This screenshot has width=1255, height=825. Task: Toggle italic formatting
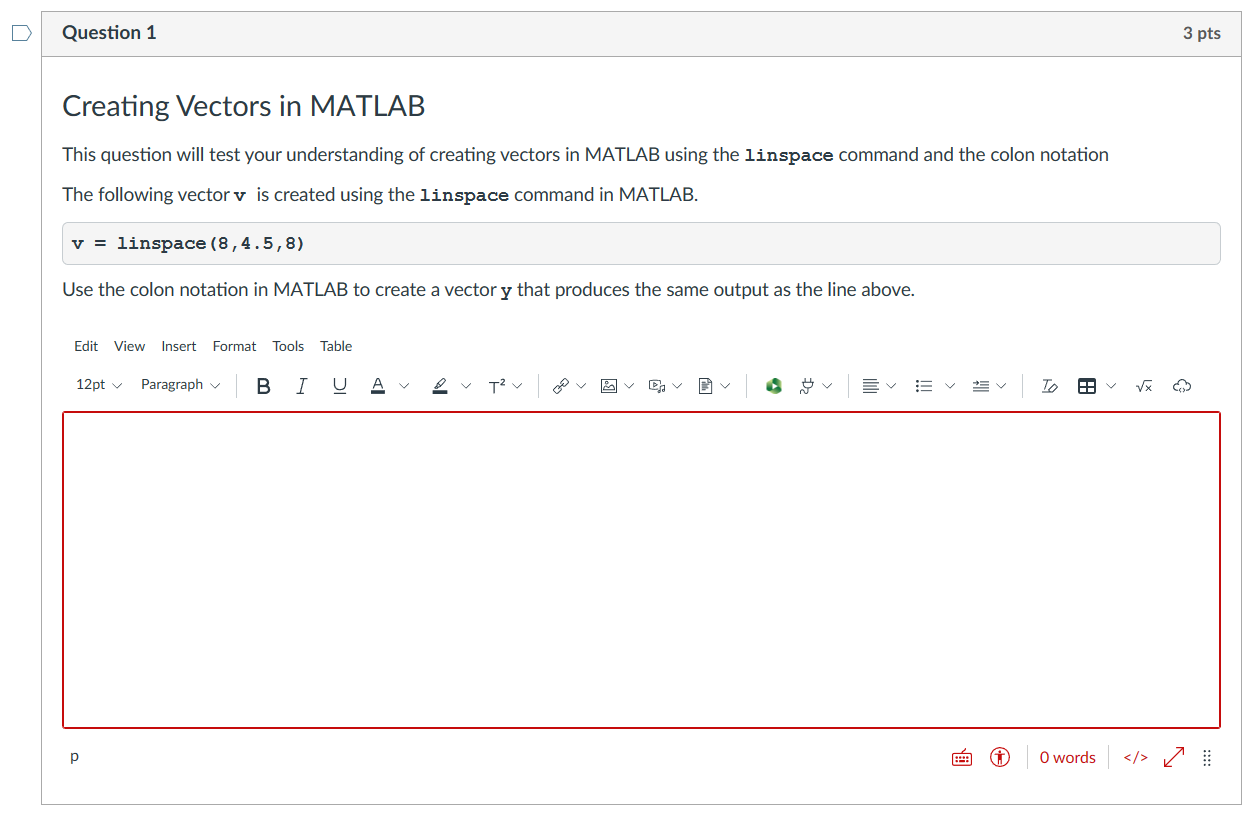[x=301, y=385]
